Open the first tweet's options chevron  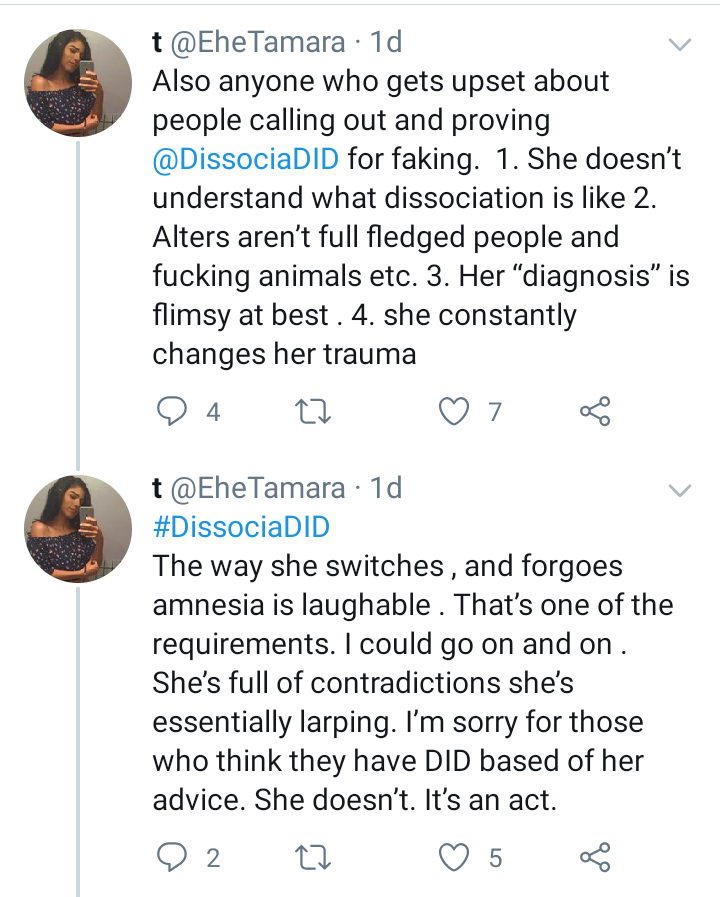pos(679,45)
